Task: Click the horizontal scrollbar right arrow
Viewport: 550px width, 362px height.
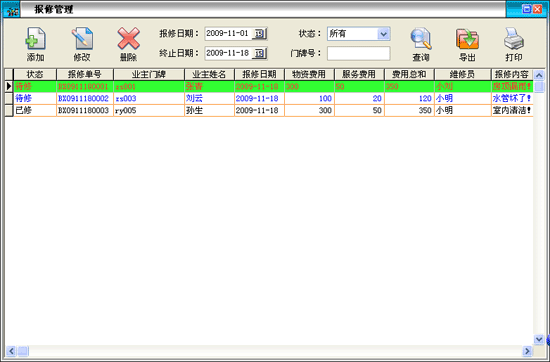Action: (527, 351)
